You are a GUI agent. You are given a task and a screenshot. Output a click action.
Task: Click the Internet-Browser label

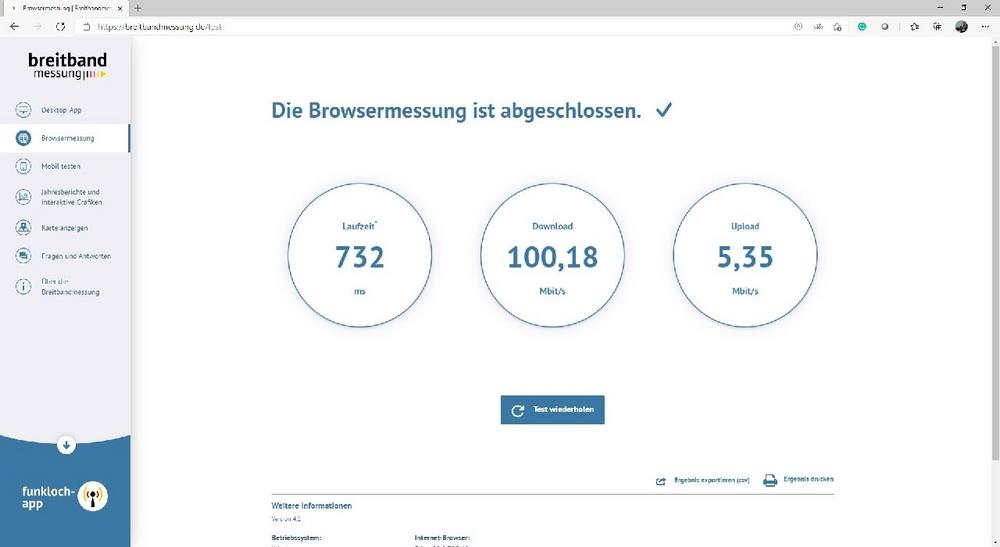442,538
